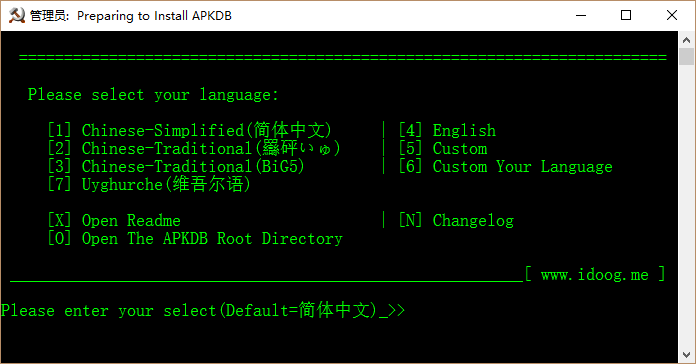Viewport: 696px width, 364px height.
Task: Minimize the installer console window
Action: (581, 16)
